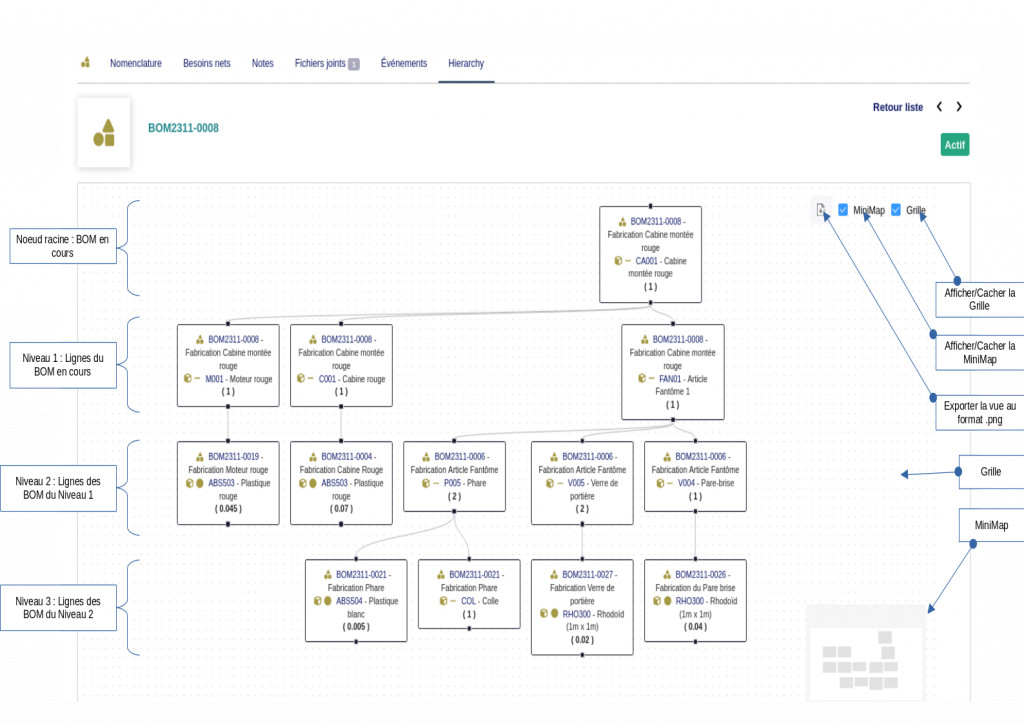Go to the previous record arrow
The image size is (1024, 724).
(x=939, y=107)
